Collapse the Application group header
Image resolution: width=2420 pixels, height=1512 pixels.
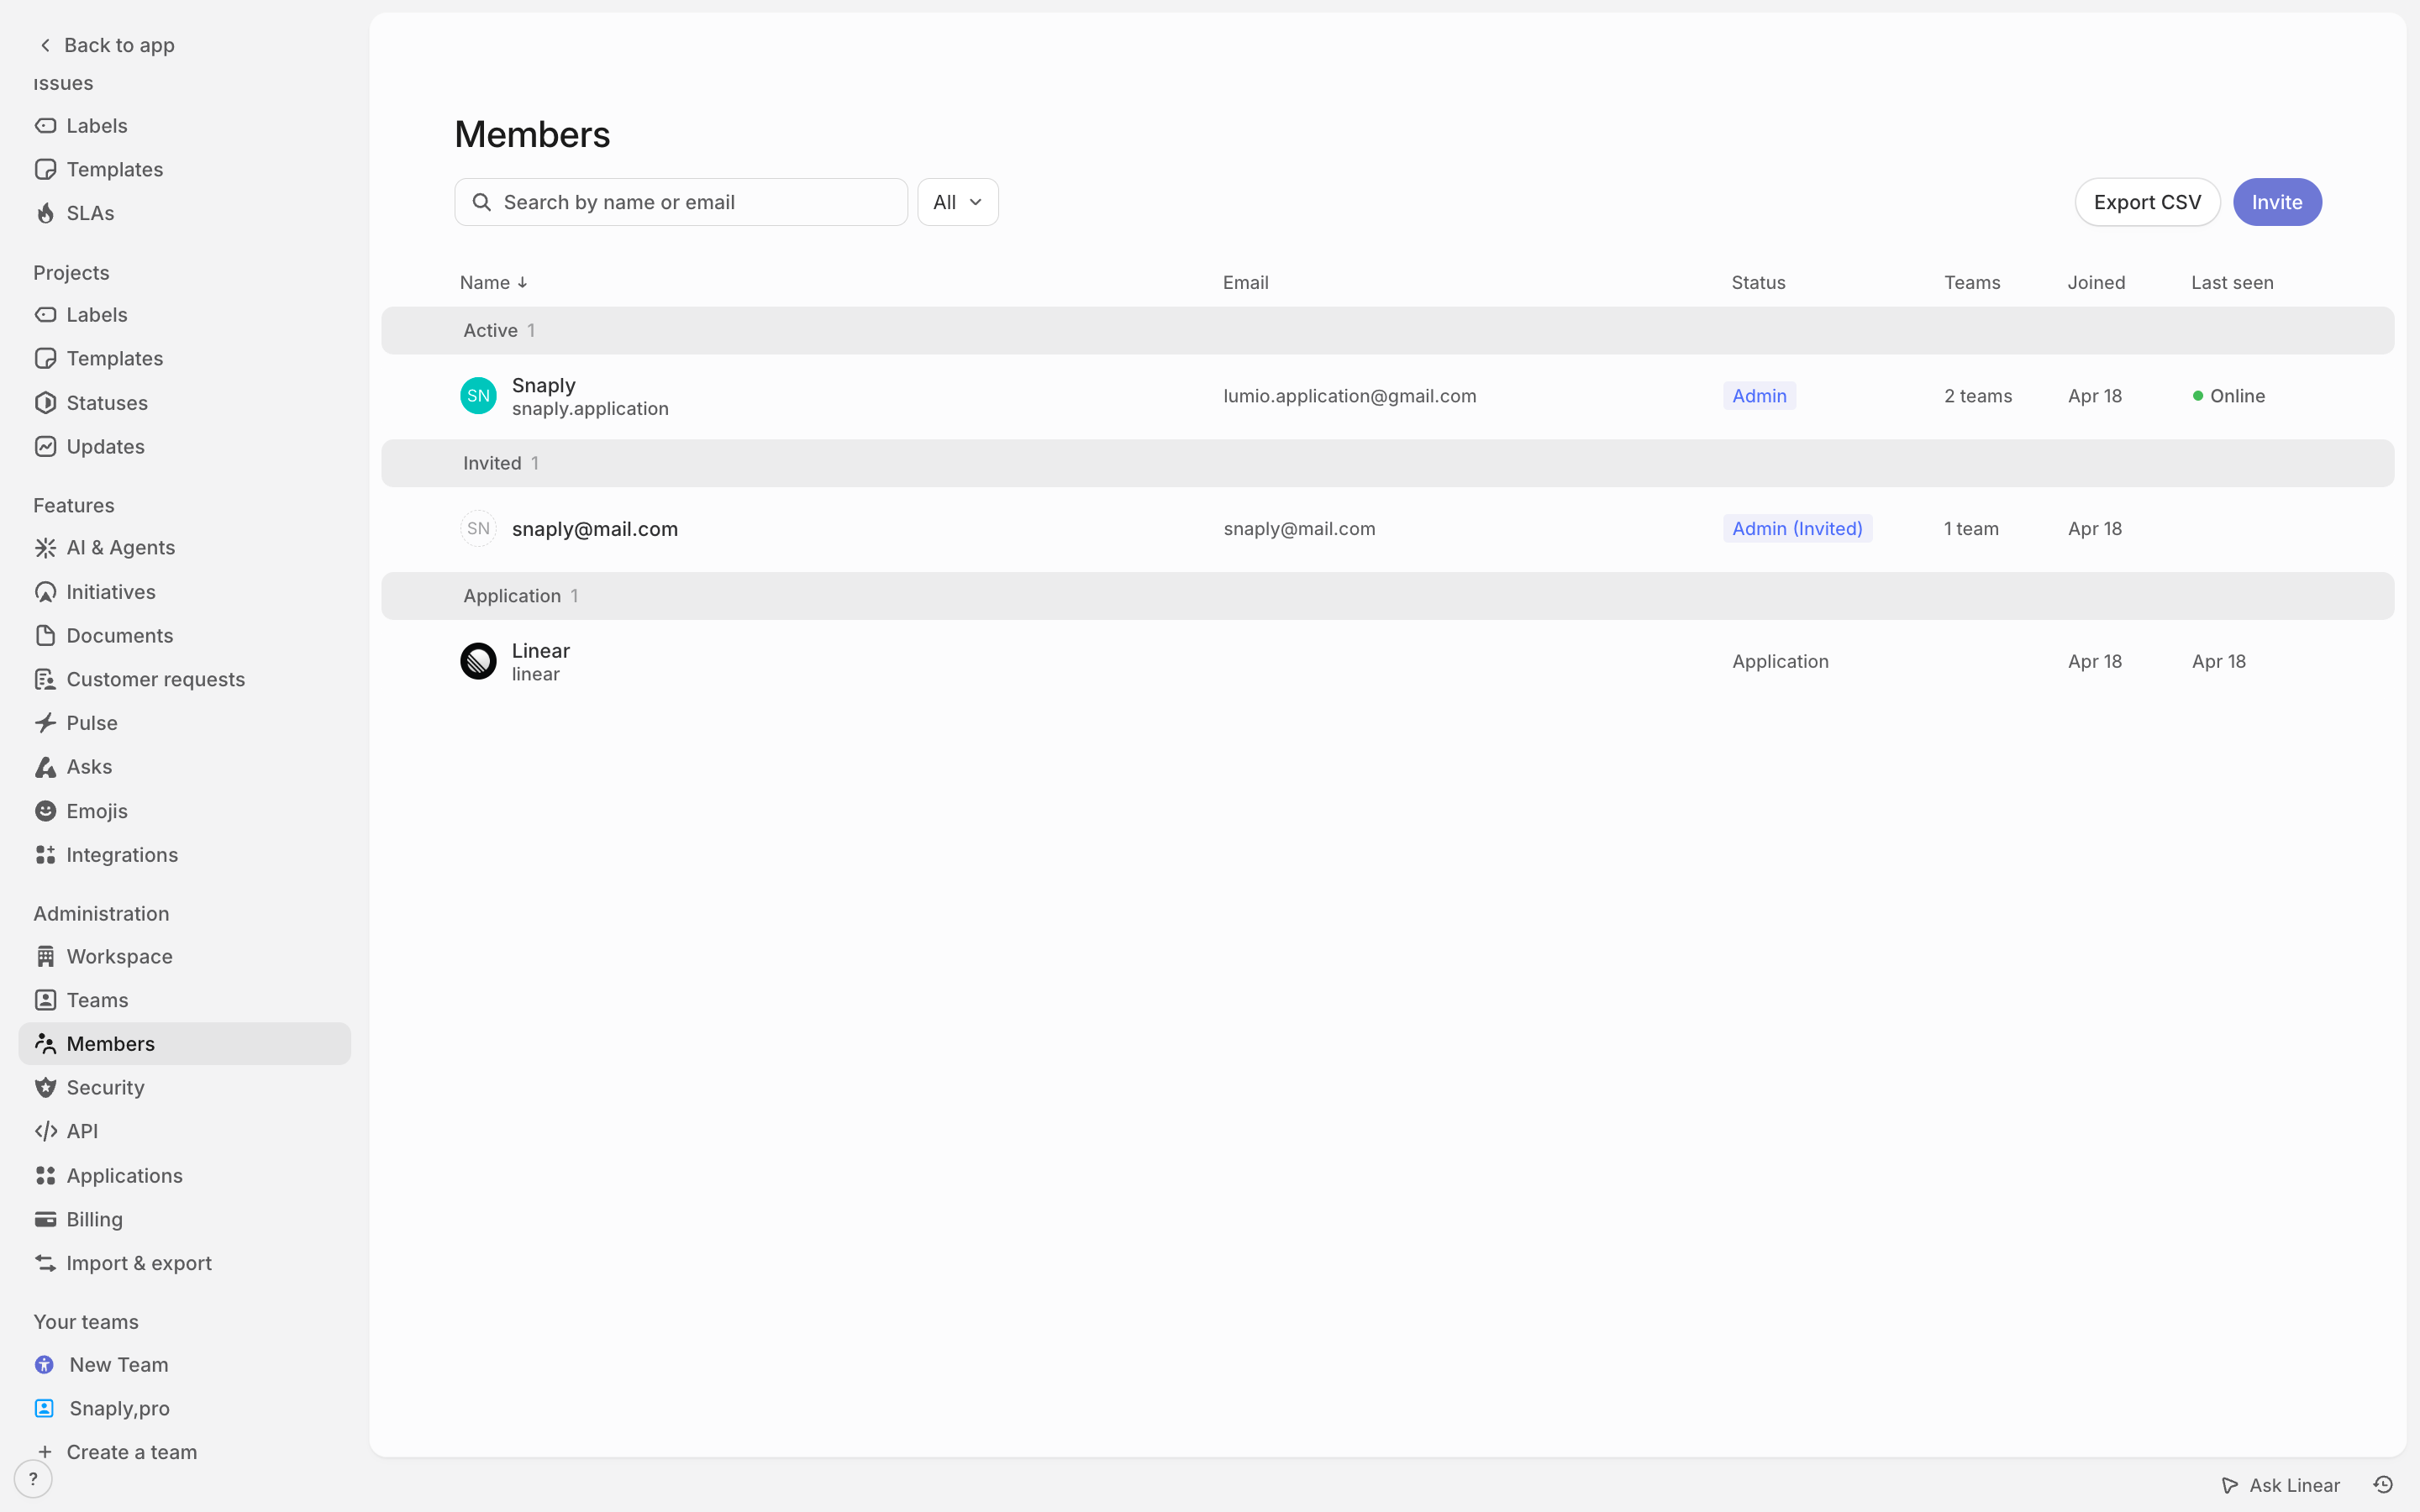point(1387,596)
